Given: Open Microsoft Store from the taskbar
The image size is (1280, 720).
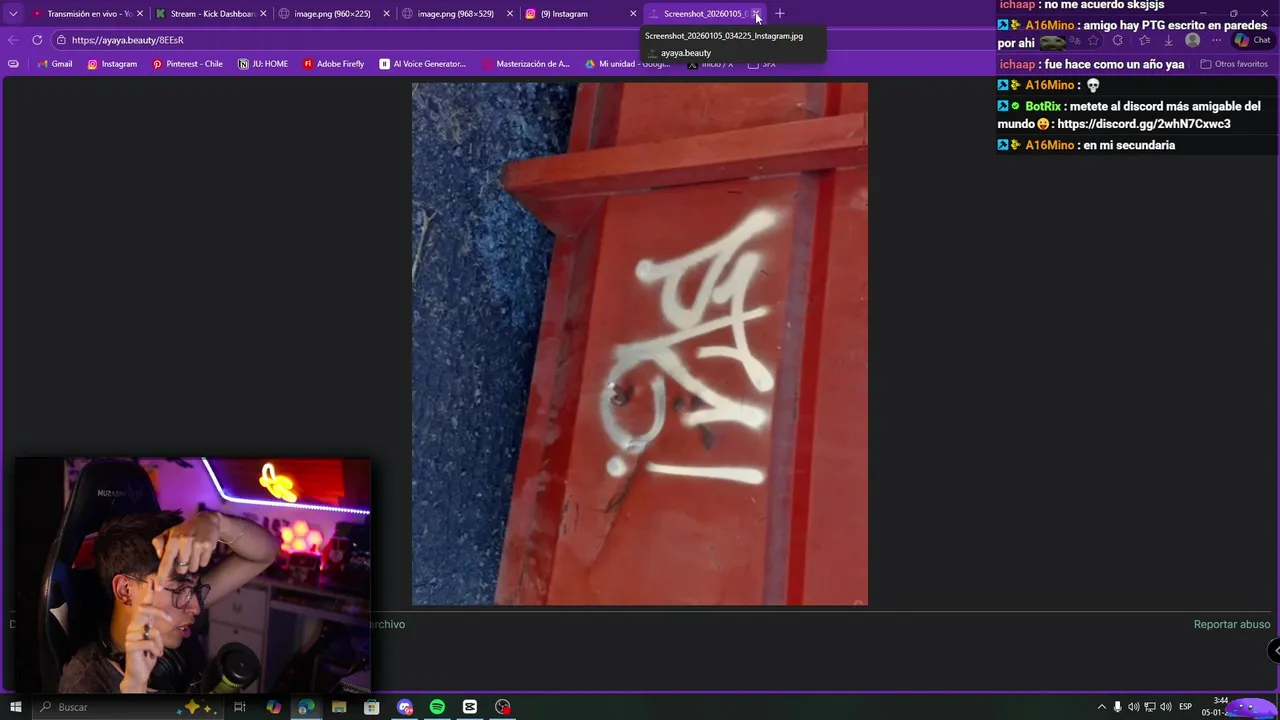Looking at the screenshot, I should point(372,707).
